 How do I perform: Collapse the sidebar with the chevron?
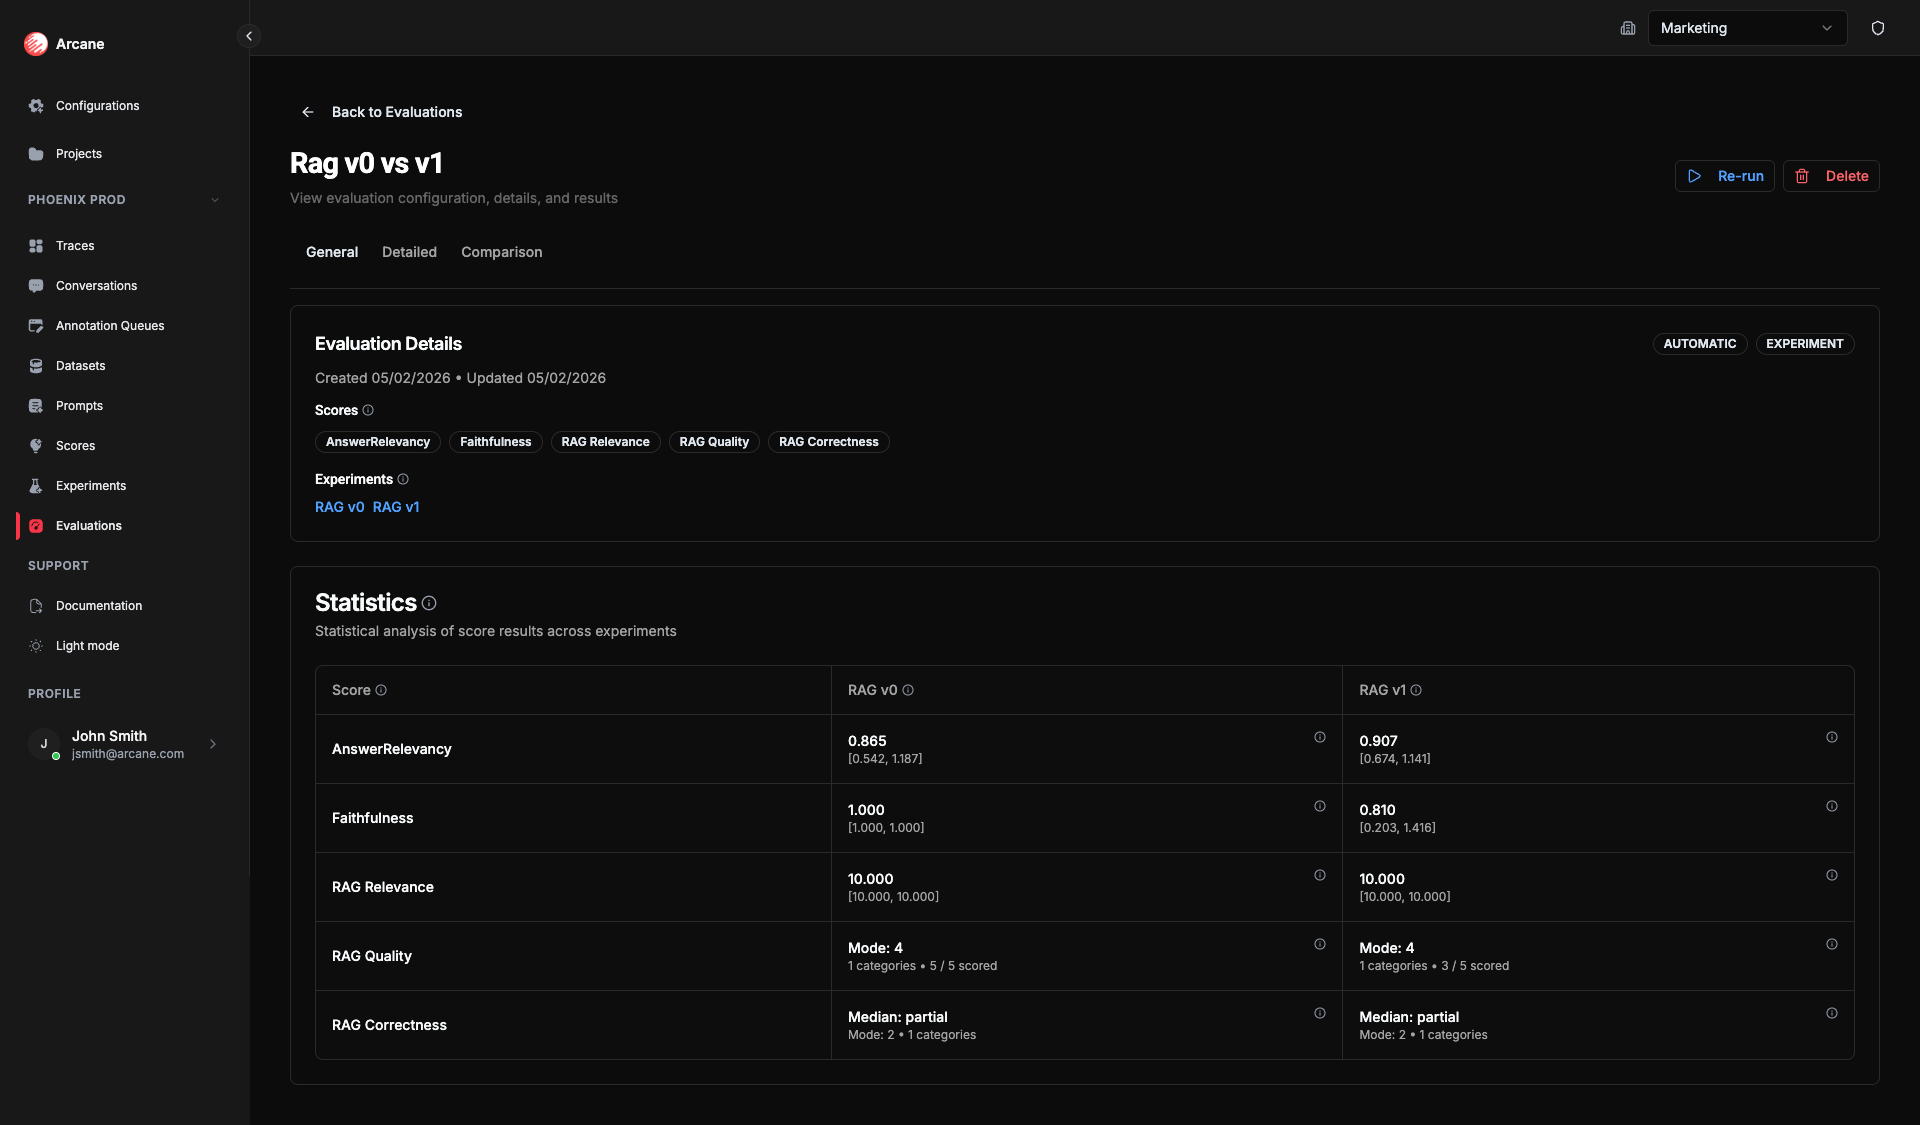[248, 35]
